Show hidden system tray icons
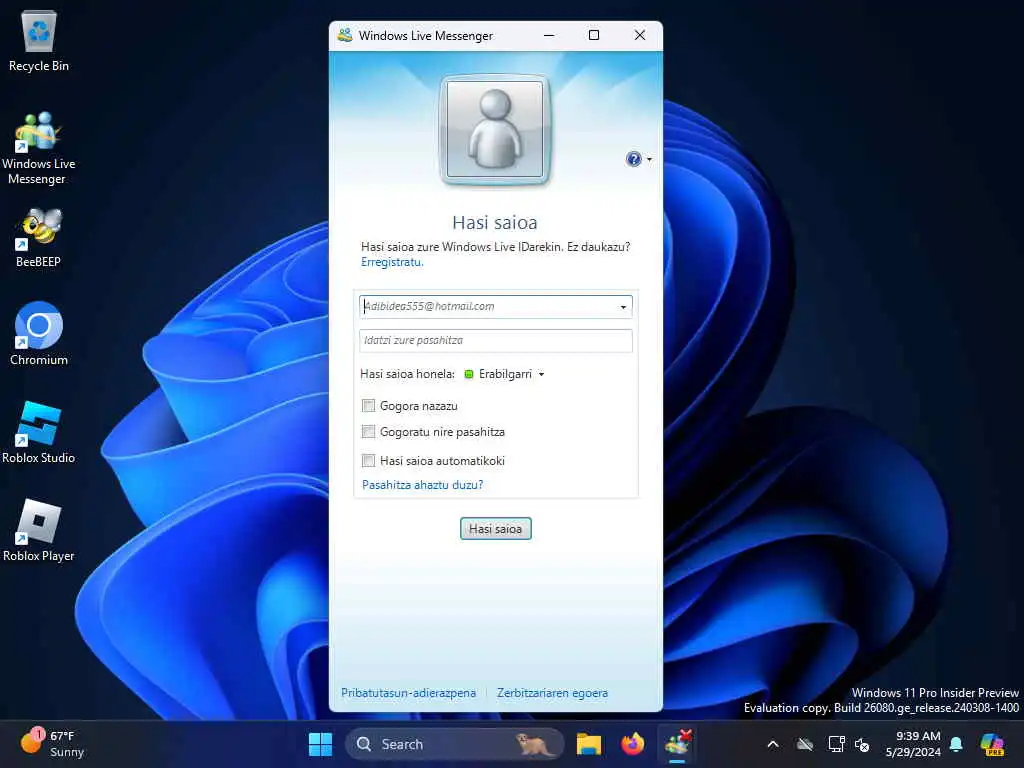The height and width of the screenshot is (768, 1024). click(773, 744)
